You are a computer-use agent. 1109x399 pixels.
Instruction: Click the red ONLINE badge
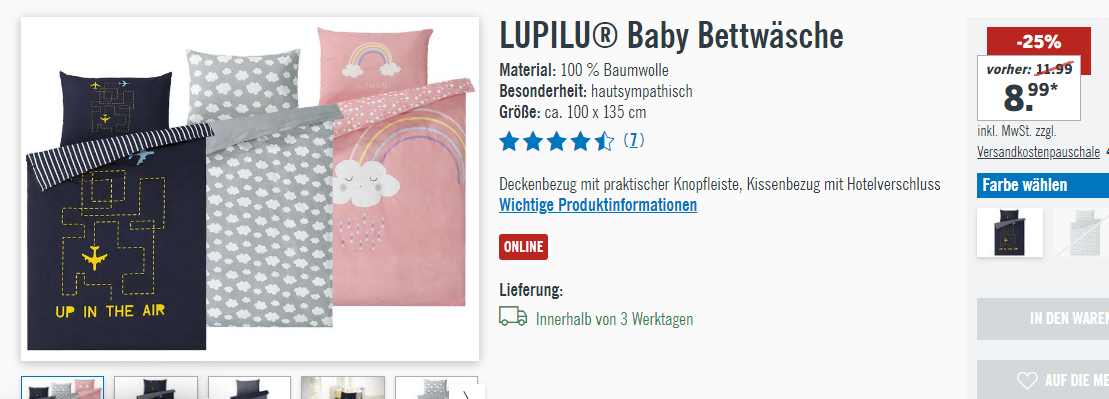click(523, 247)
